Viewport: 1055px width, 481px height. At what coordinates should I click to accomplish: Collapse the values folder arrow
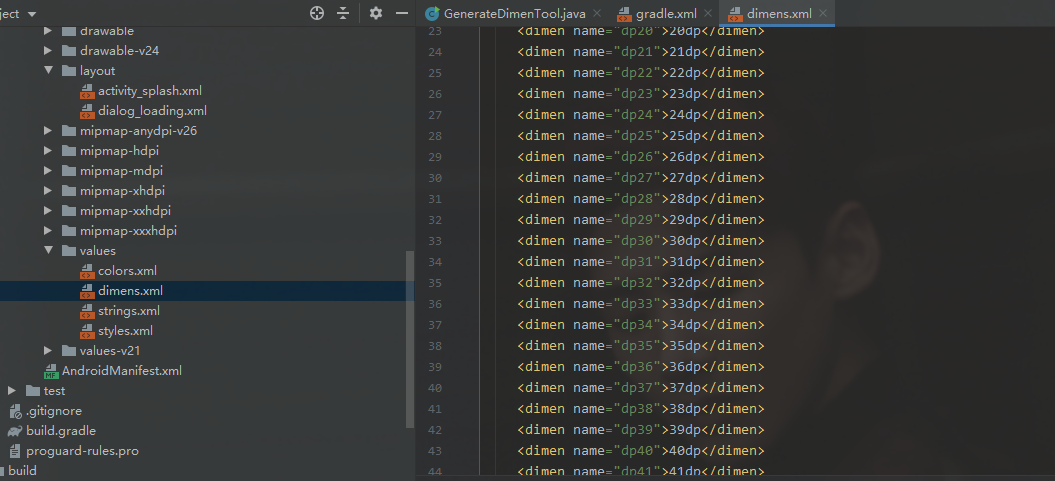point(48,251)
